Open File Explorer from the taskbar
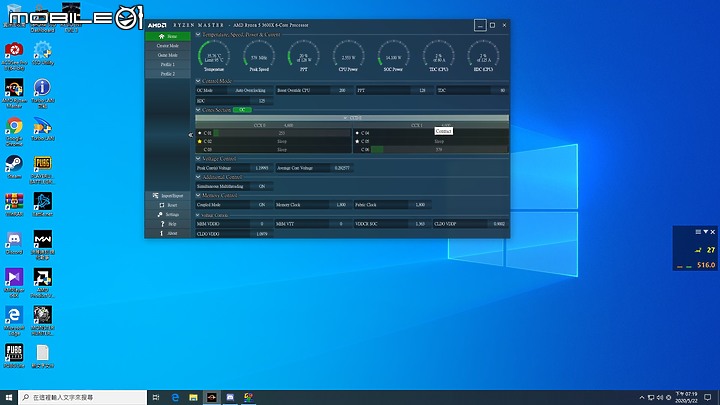This screenshot has width=720, height=405. pyautogui.click(x=193, y=398)
